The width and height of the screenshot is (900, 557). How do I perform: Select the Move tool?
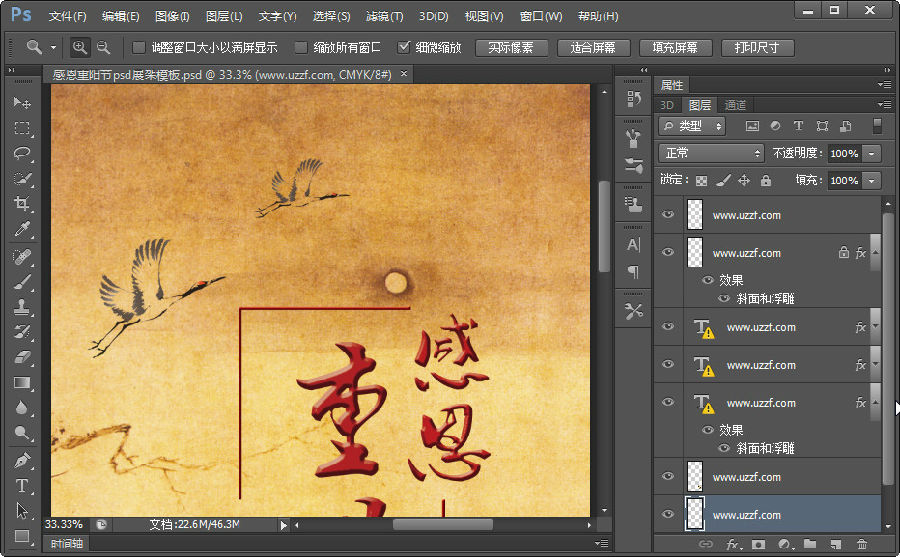click(22, 103)
